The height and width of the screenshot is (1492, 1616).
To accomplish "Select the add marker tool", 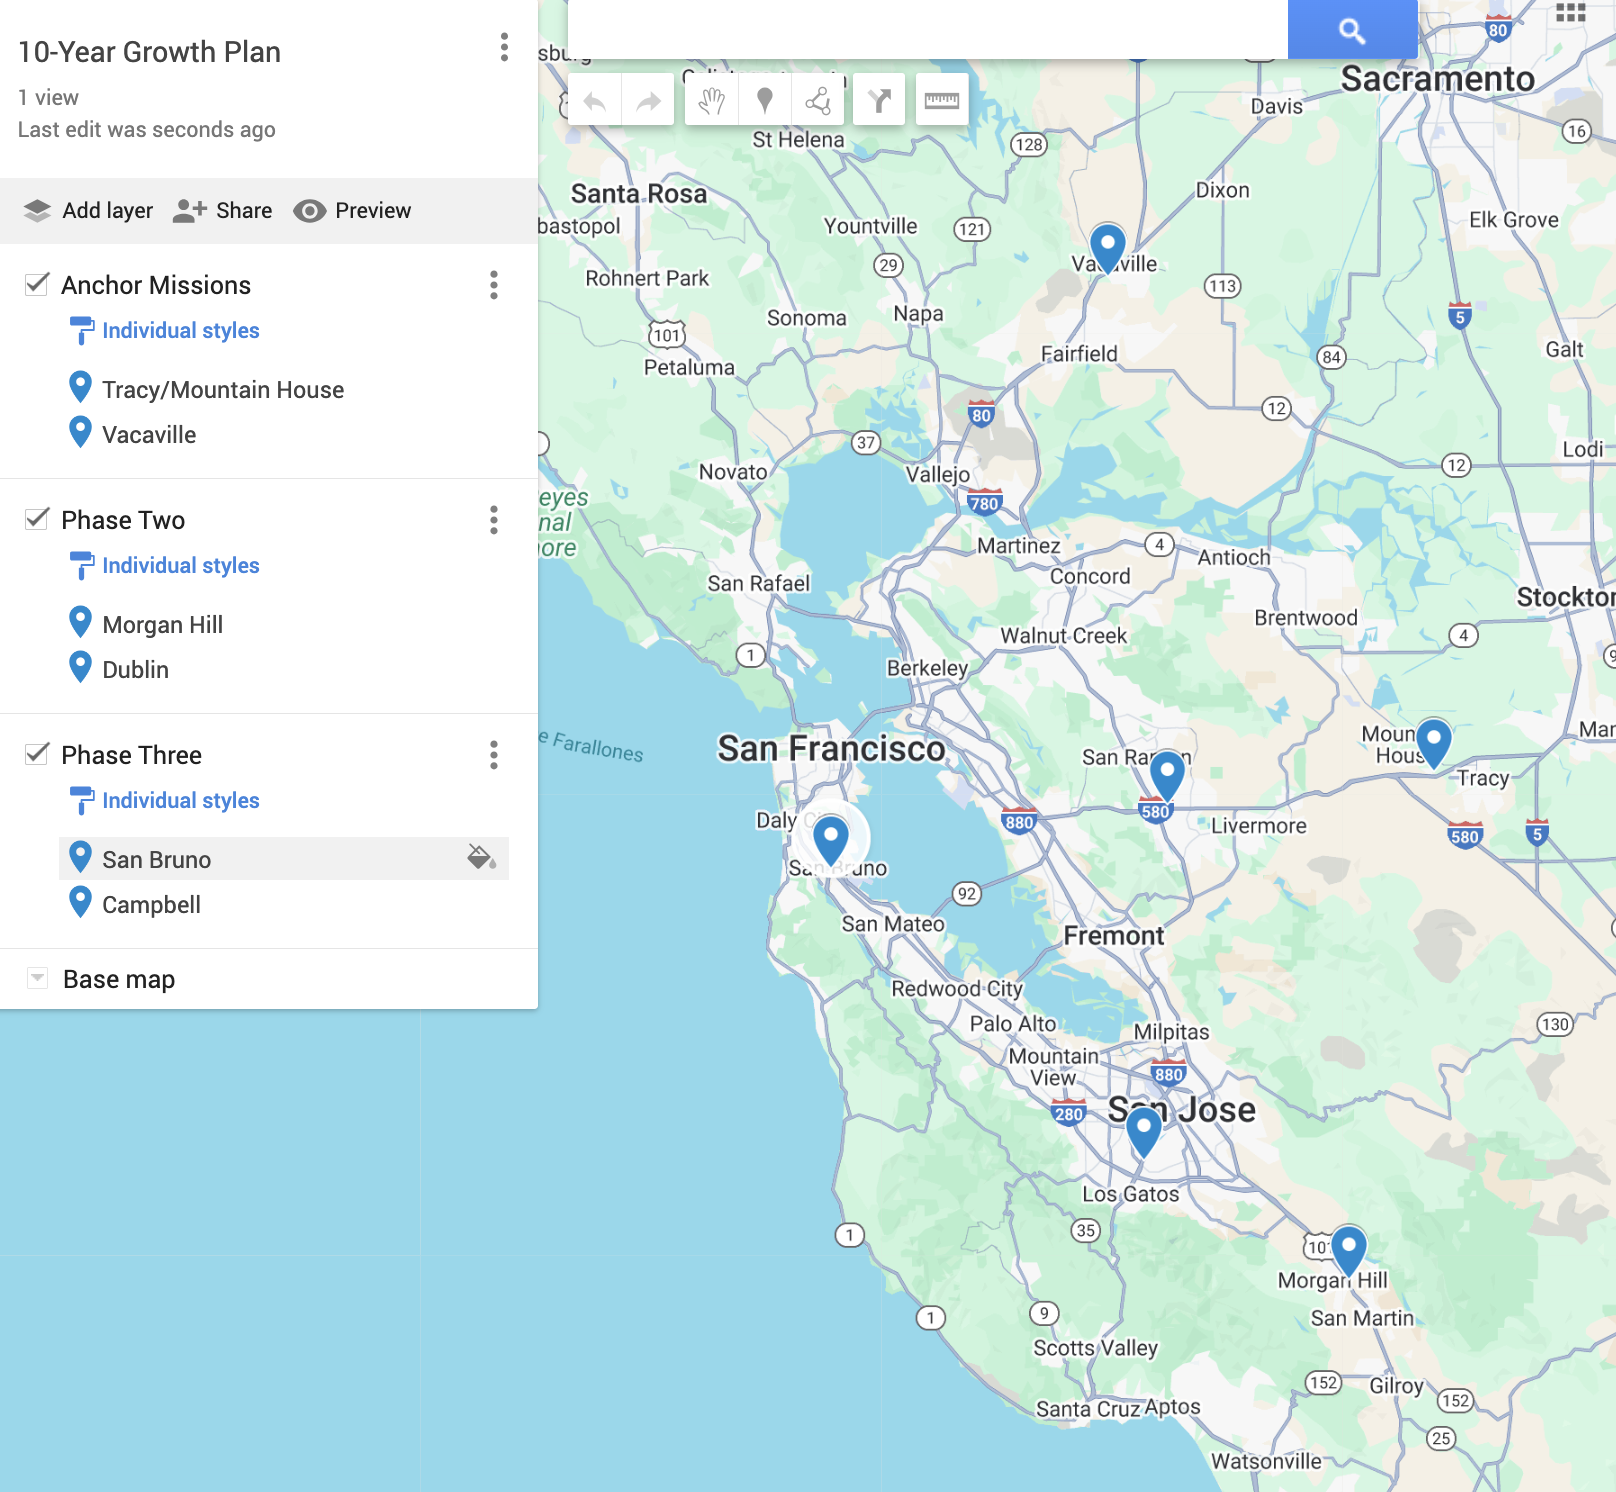I will [x=765, y=100].
